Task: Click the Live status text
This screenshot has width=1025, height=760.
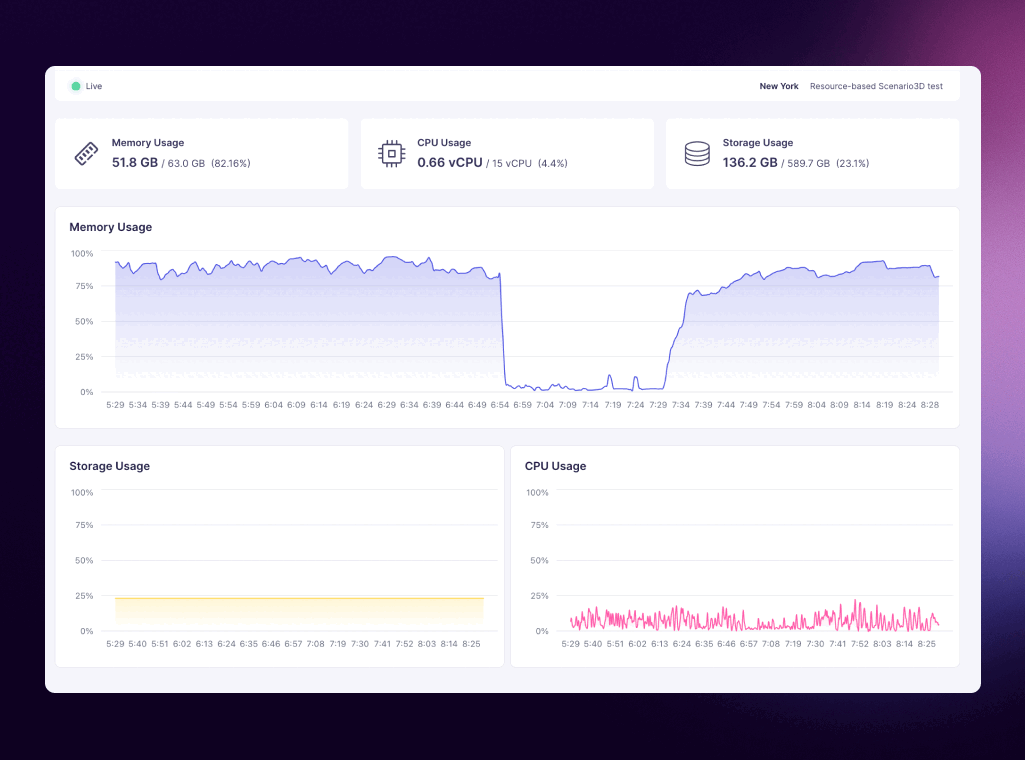Action: coord(94,86)
